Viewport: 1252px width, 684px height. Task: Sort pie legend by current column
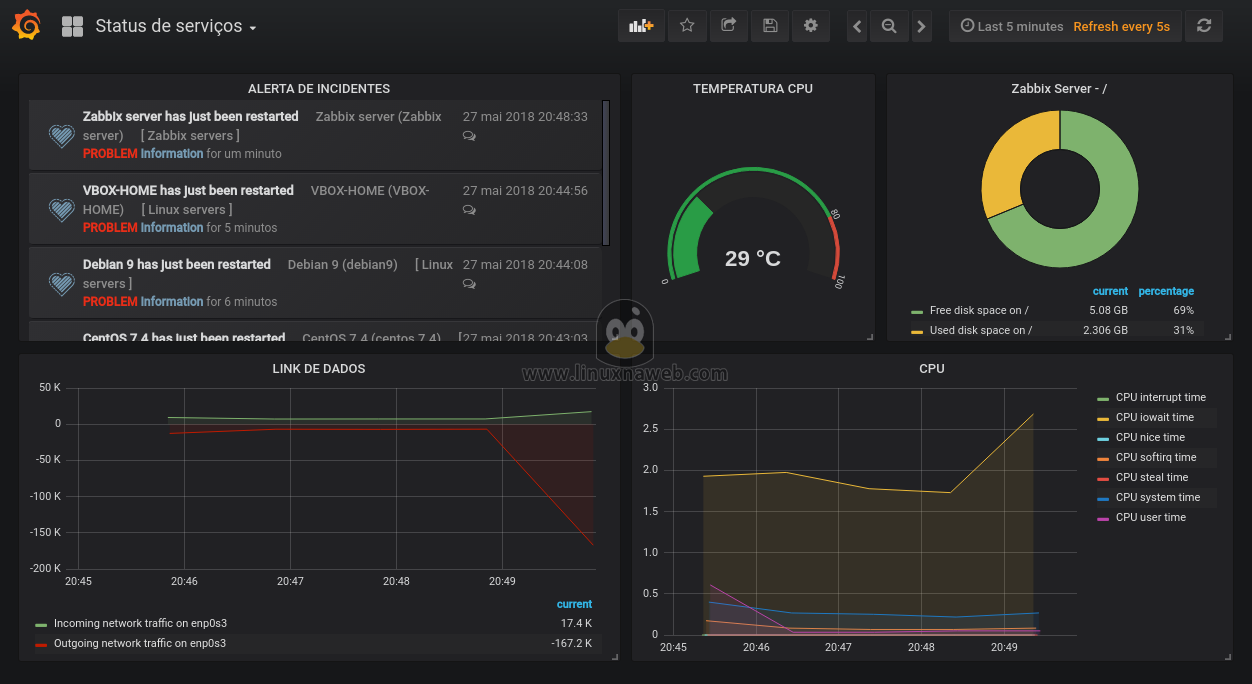(1110, 291)
